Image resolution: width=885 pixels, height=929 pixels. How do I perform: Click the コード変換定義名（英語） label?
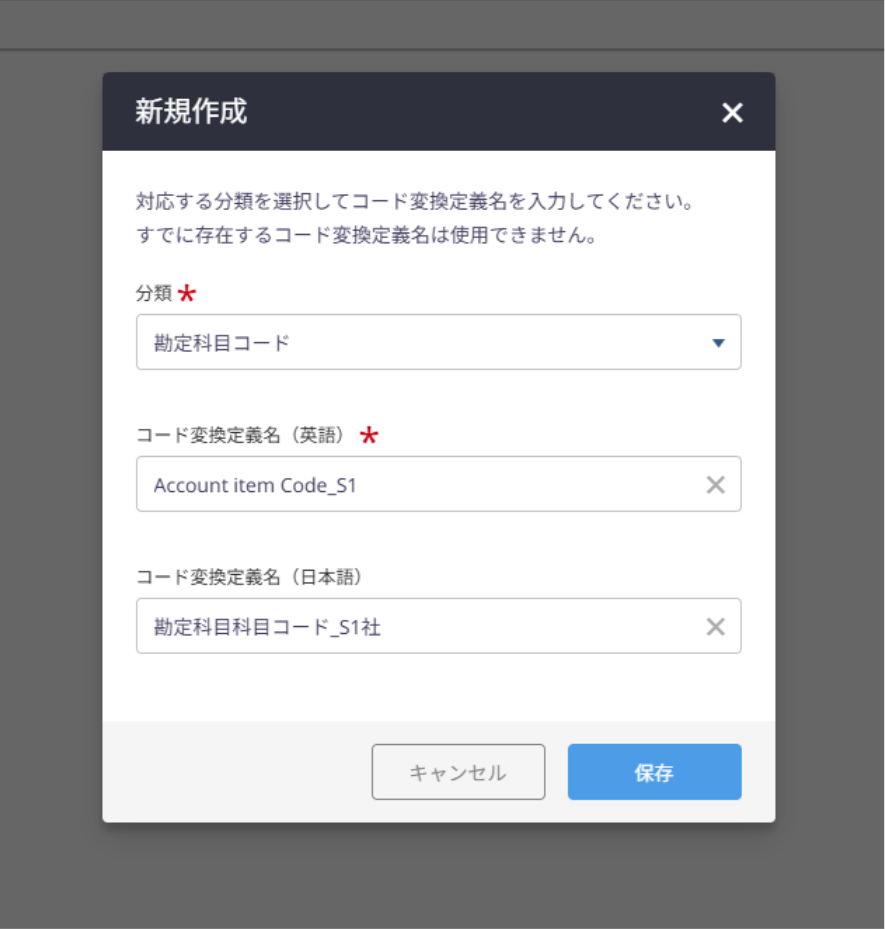click(x=241, y=435)
